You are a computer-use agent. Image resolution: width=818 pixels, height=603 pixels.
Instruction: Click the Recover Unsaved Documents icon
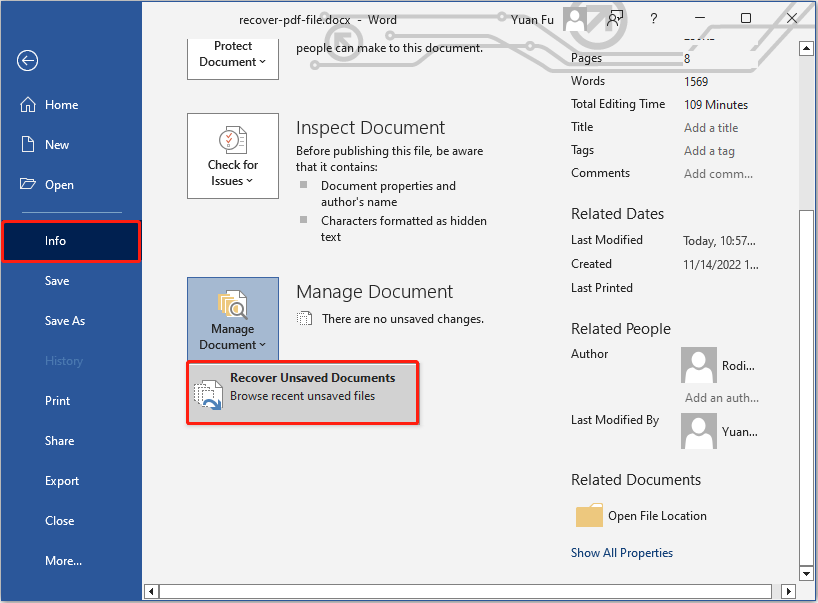point(208,395)
